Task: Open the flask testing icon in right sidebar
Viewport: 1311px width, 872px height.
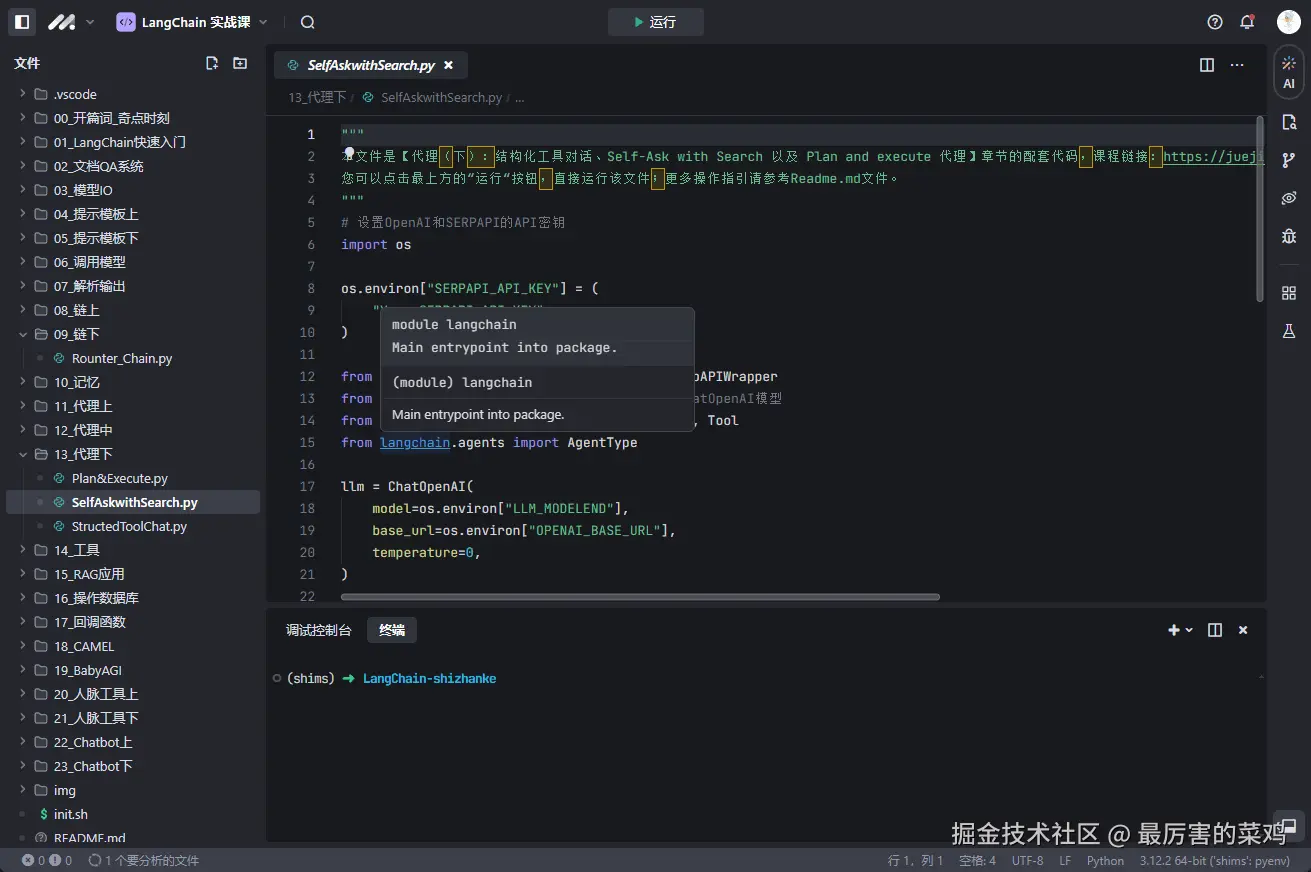Action: (x=1289, y=330)
